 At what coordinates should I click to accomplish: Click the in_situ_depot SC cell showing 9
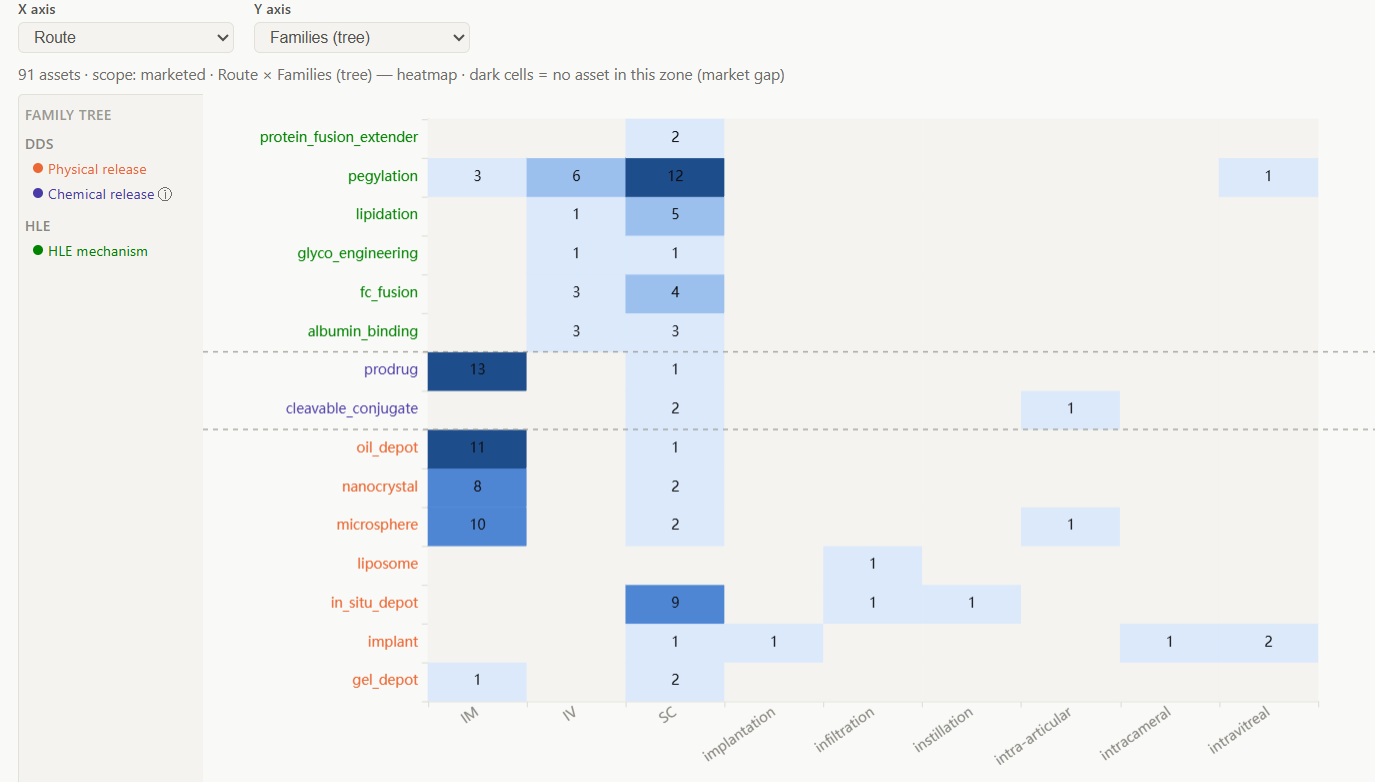coord(675,604)
